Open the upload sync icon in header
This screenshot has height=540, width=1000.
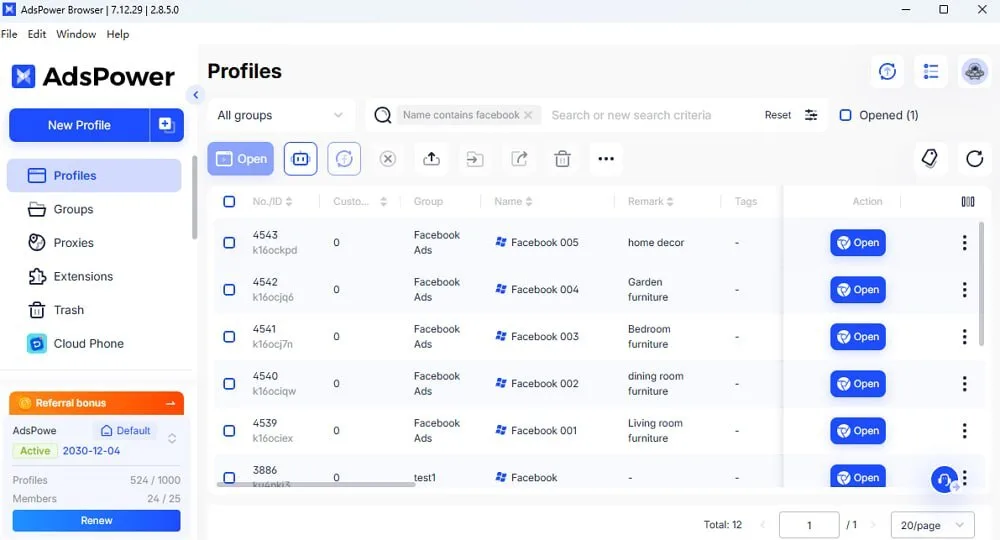point(887,71)
